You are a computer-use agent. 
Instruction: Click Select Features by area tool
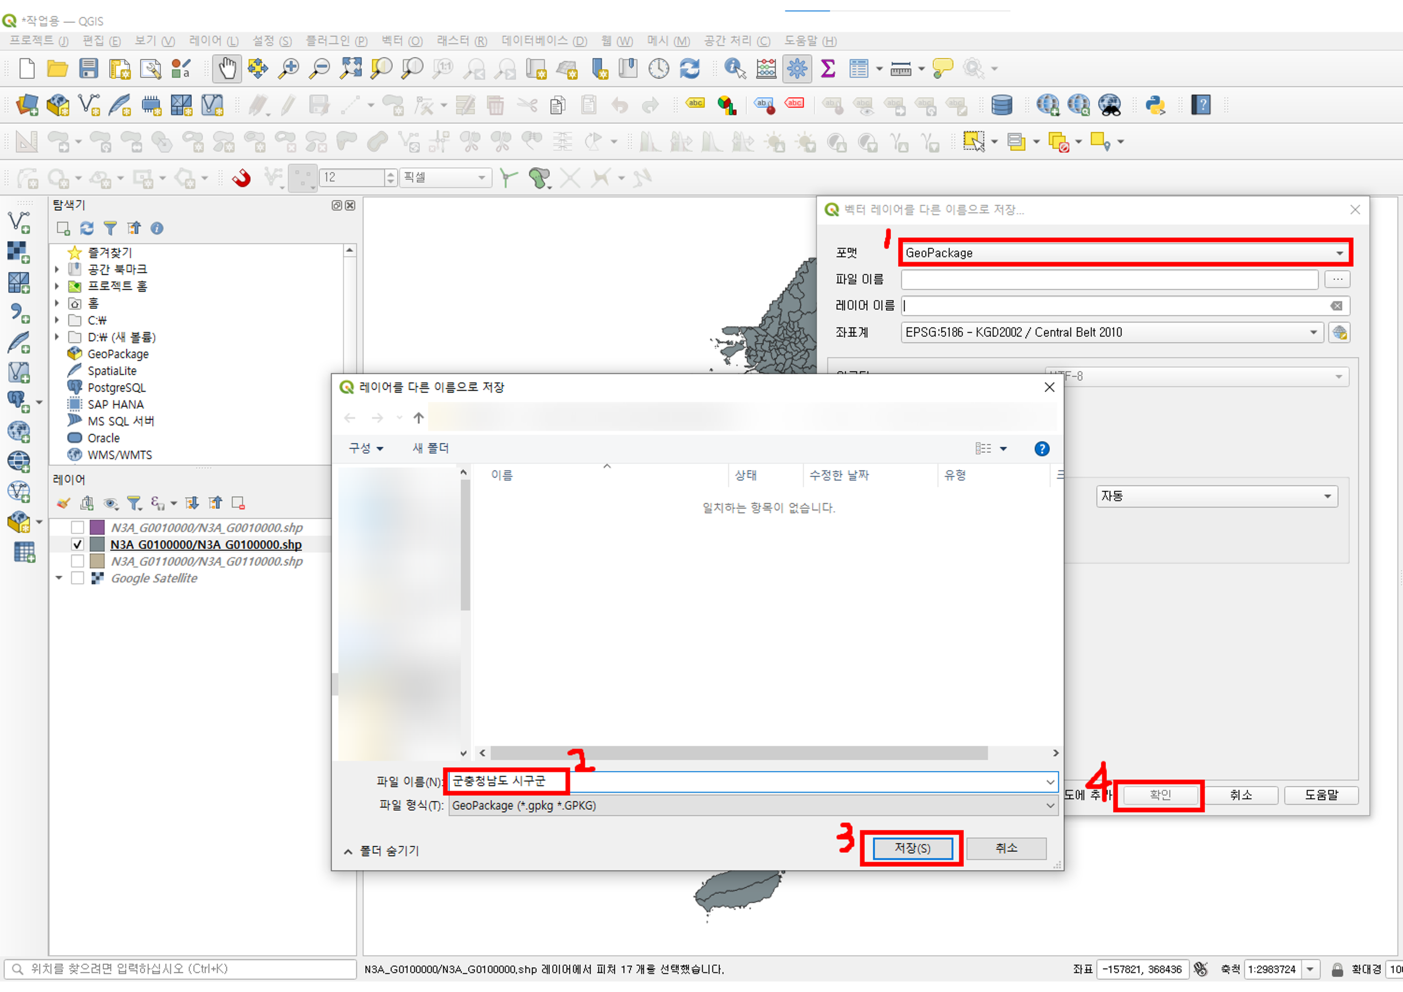point(973,142)
